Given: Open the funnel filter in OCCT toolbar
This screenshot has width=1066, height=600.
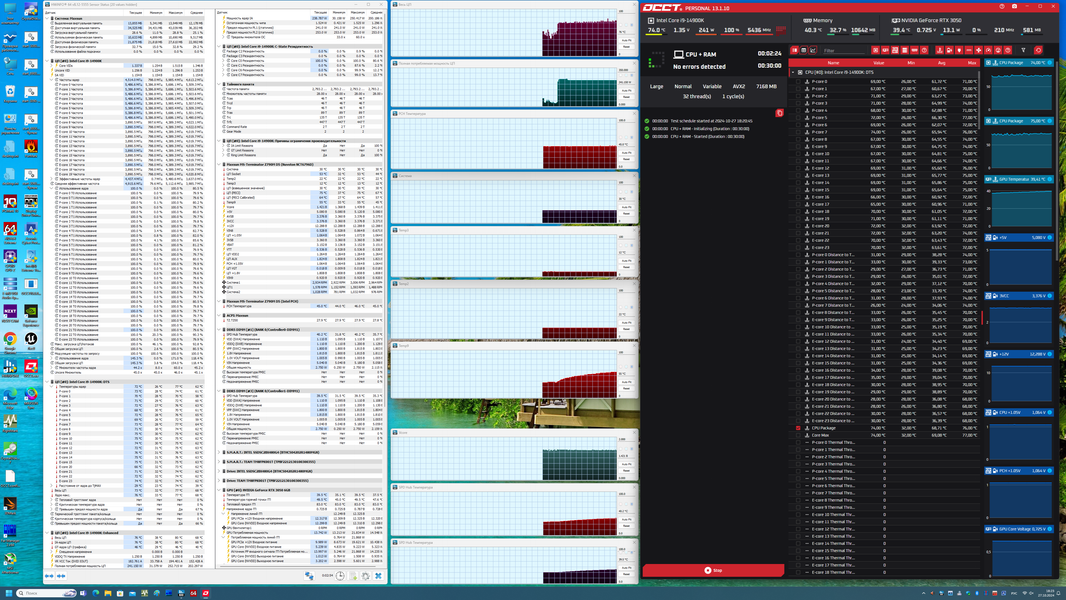Looking at the screenshot, I should click(1023, 50).
